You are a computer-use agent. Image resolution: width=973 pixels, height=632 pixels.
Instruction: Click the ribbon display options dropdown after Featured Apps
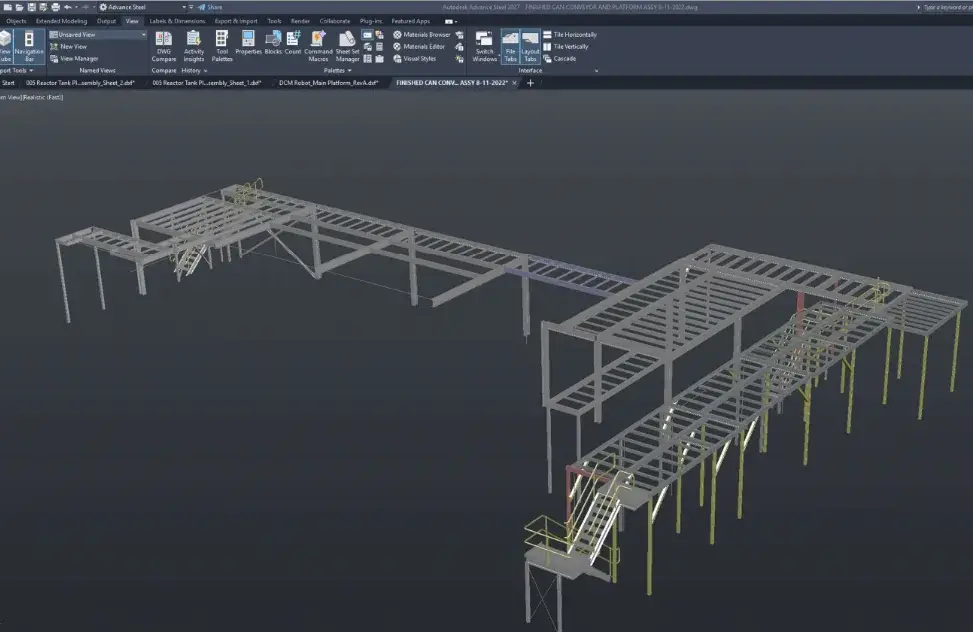(x=451, y=21)
